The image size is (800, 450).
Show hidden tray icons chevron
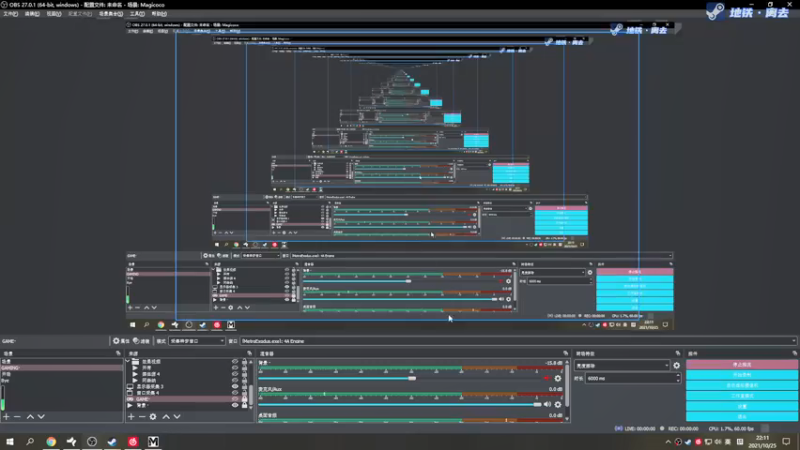(x=668, y=442)
